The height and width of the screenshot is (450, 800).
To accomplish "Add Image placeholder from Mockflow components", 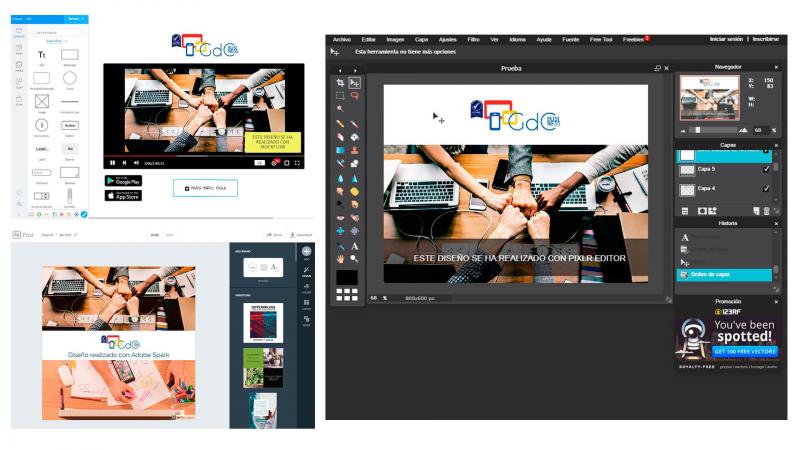I will pos(42,102).
